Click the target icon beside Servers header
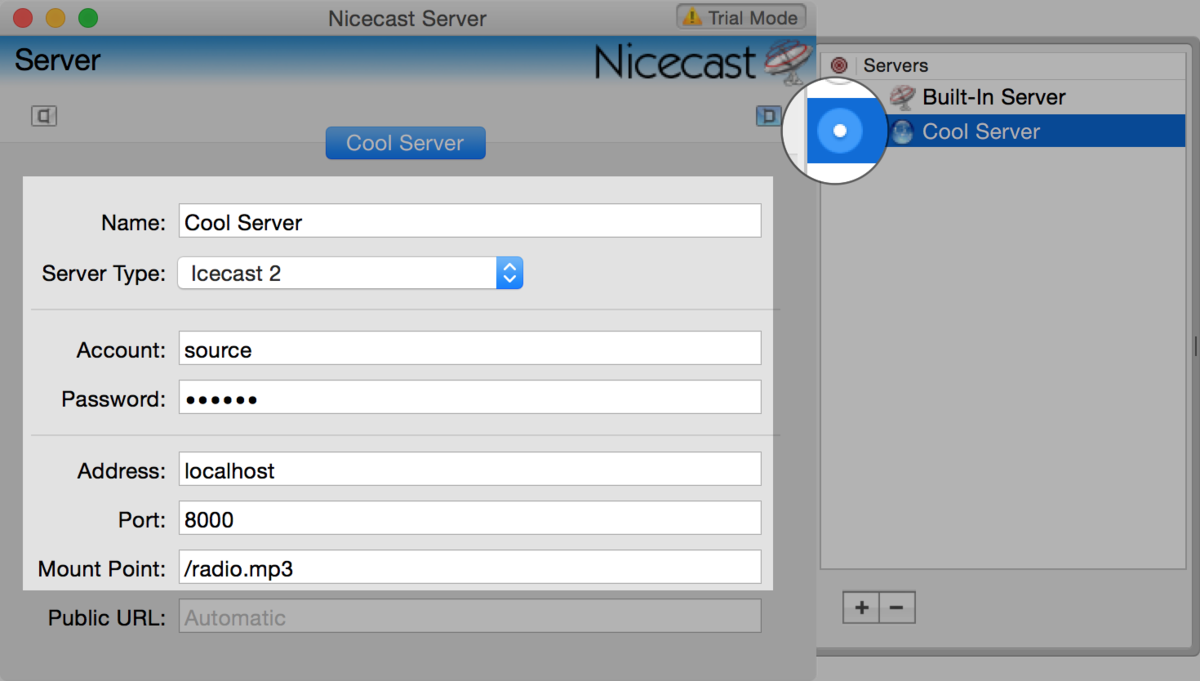The width and height of the screenshot is (1200, 681). click(x=838, y=65)
